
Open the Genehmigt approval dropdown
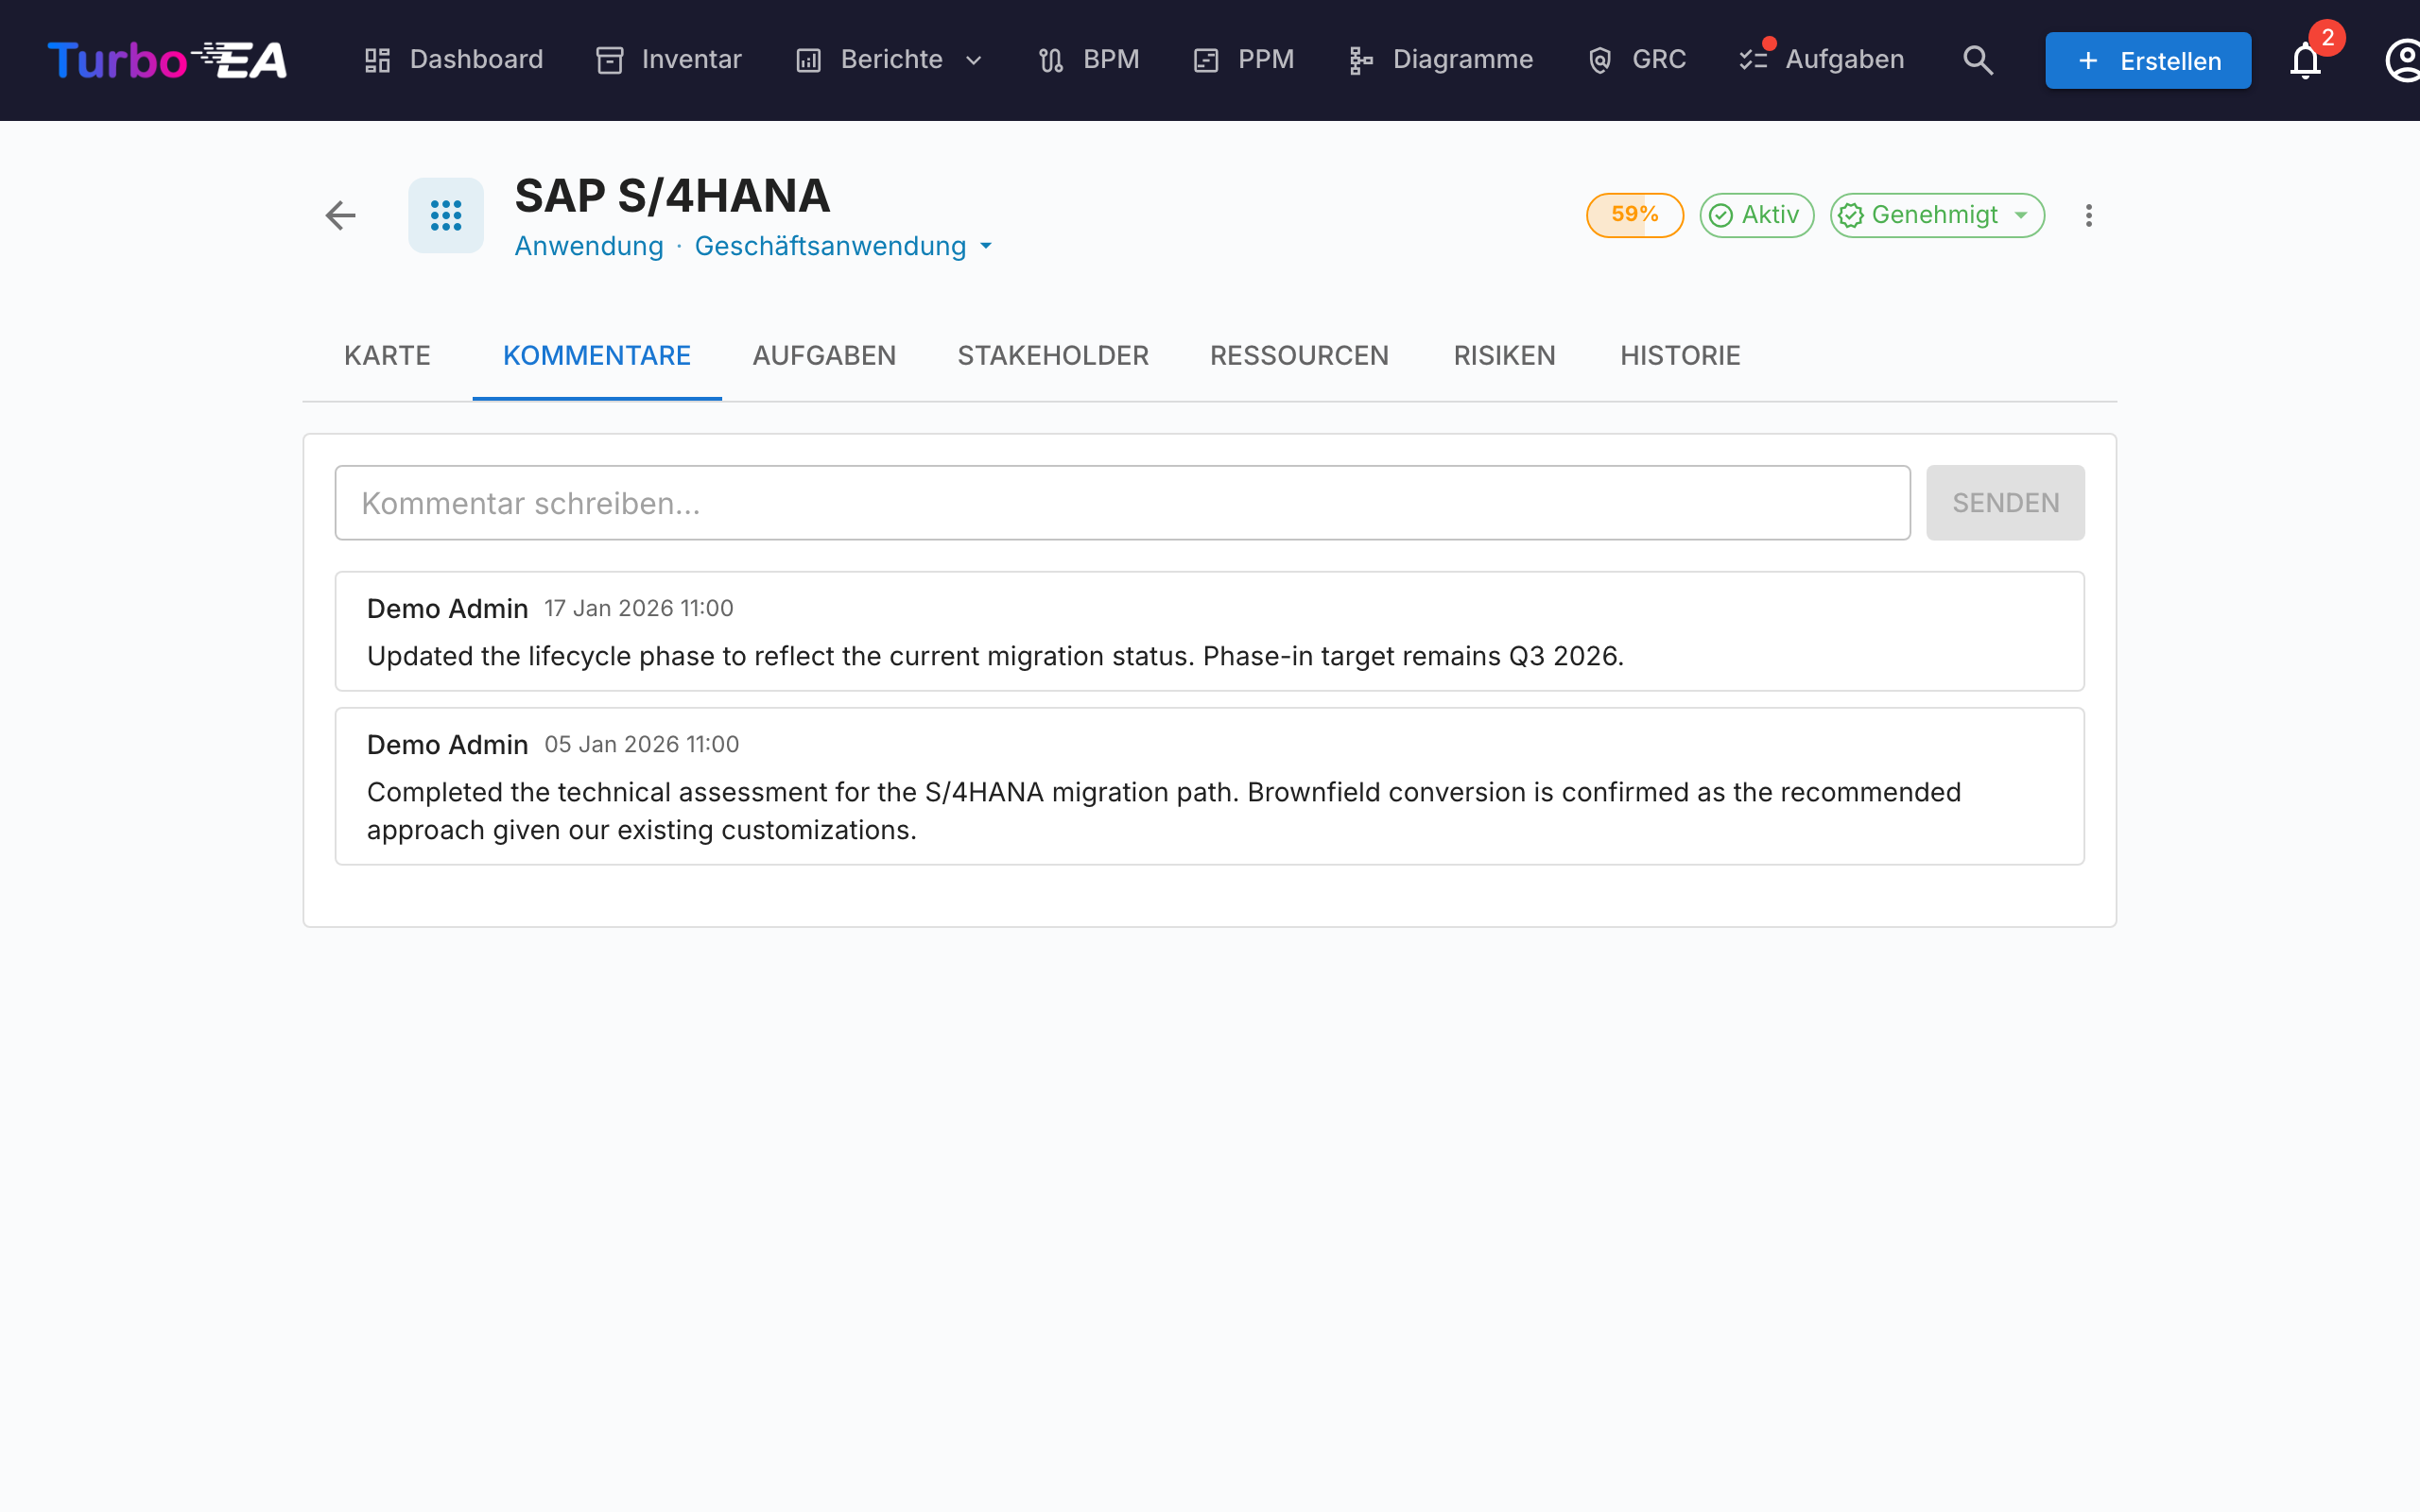coord(1937,215)
